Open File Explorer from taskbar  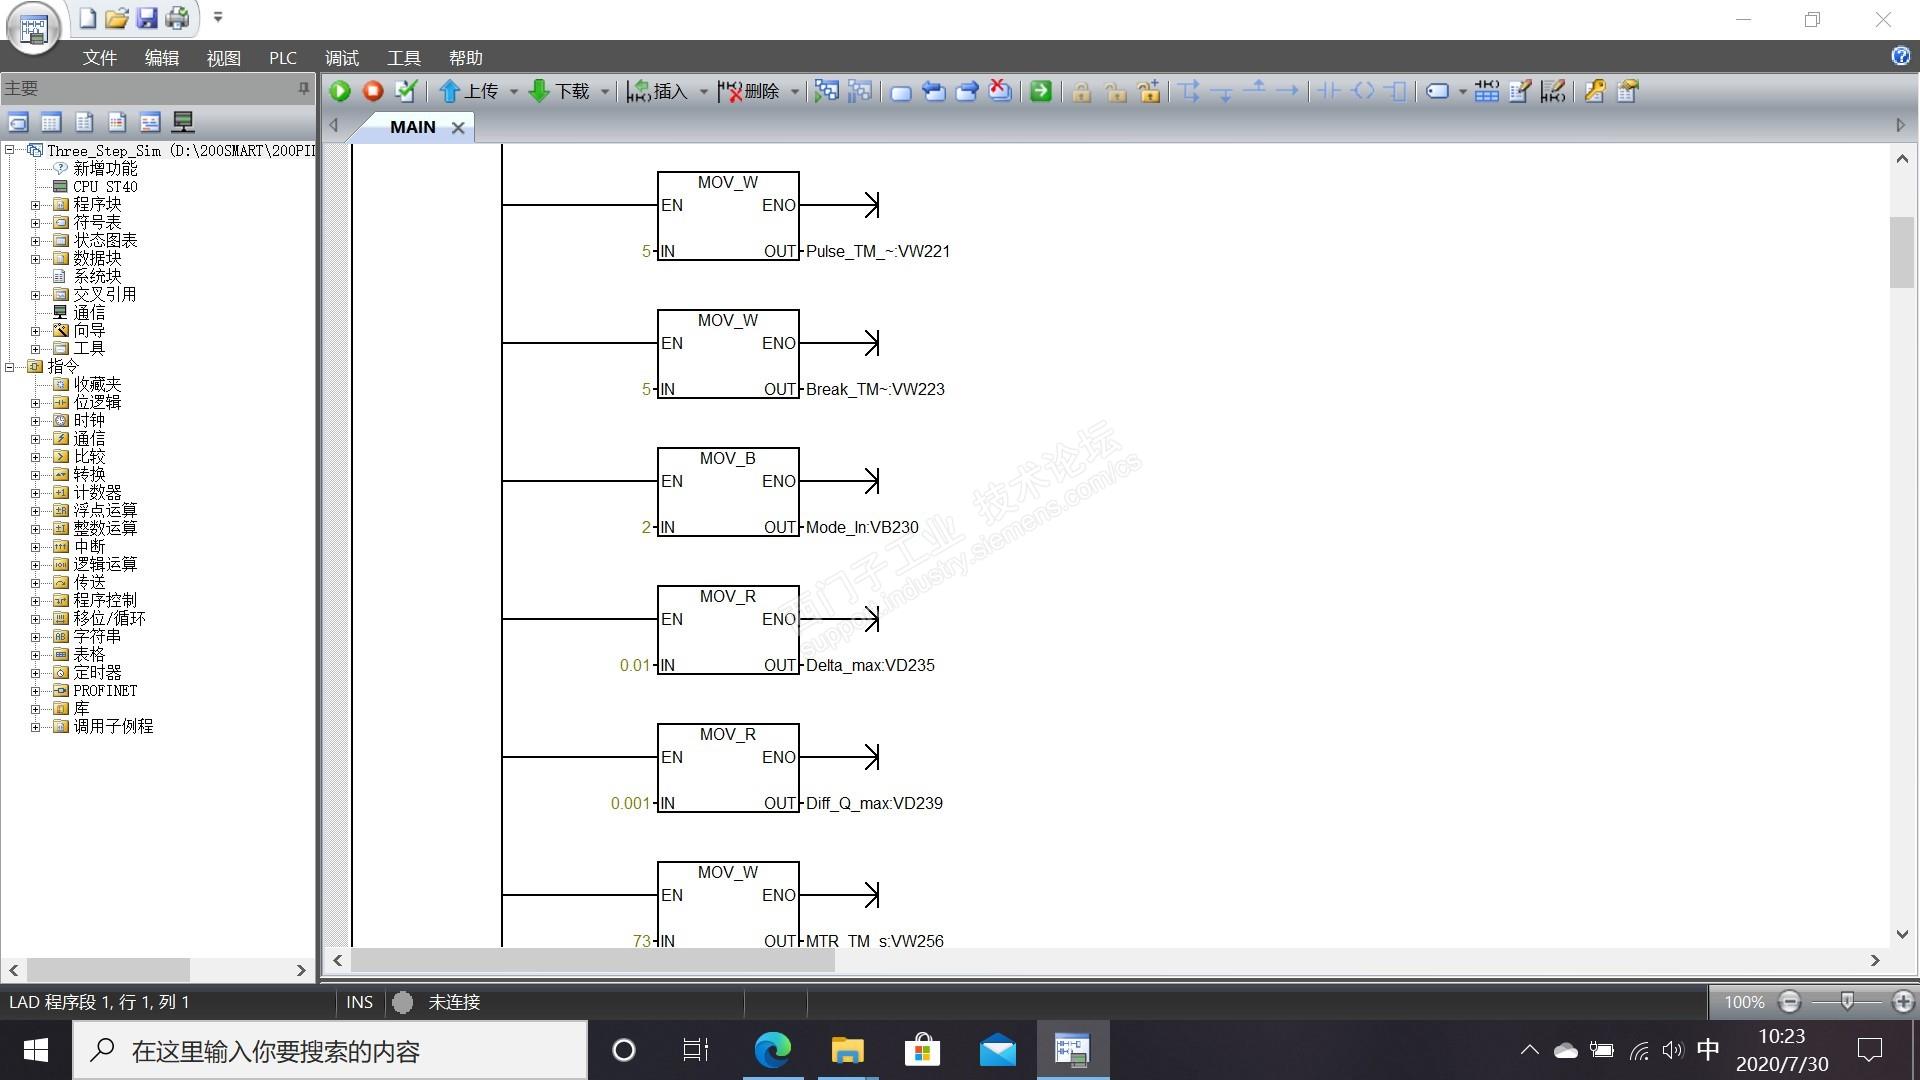[x=847, y=1050]
